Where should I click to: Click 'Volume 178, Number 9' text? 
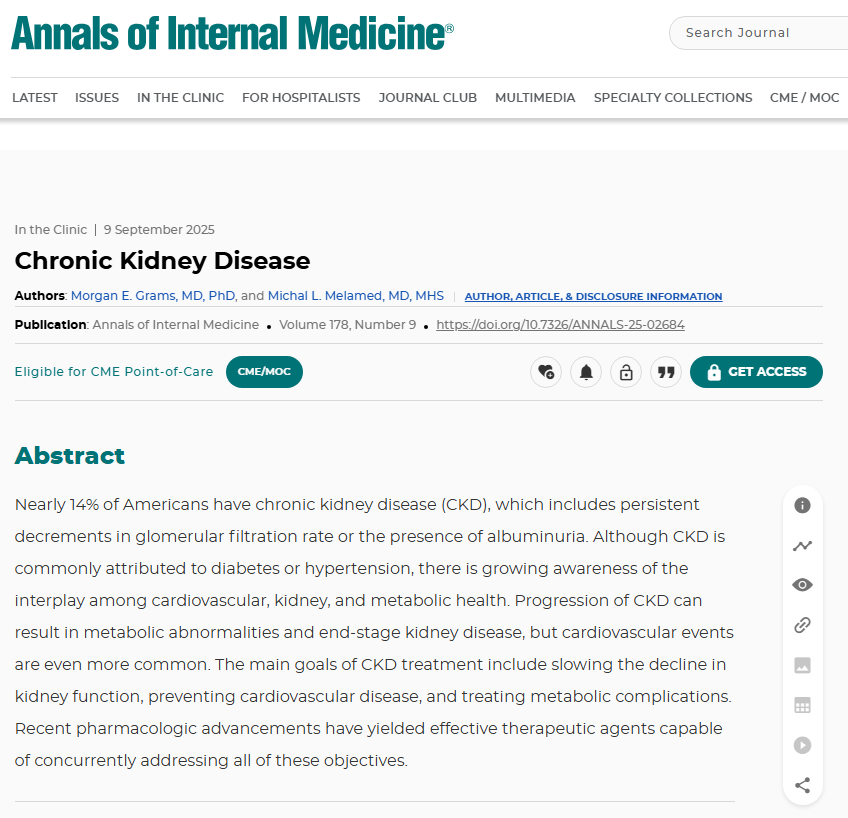[347, 324]
